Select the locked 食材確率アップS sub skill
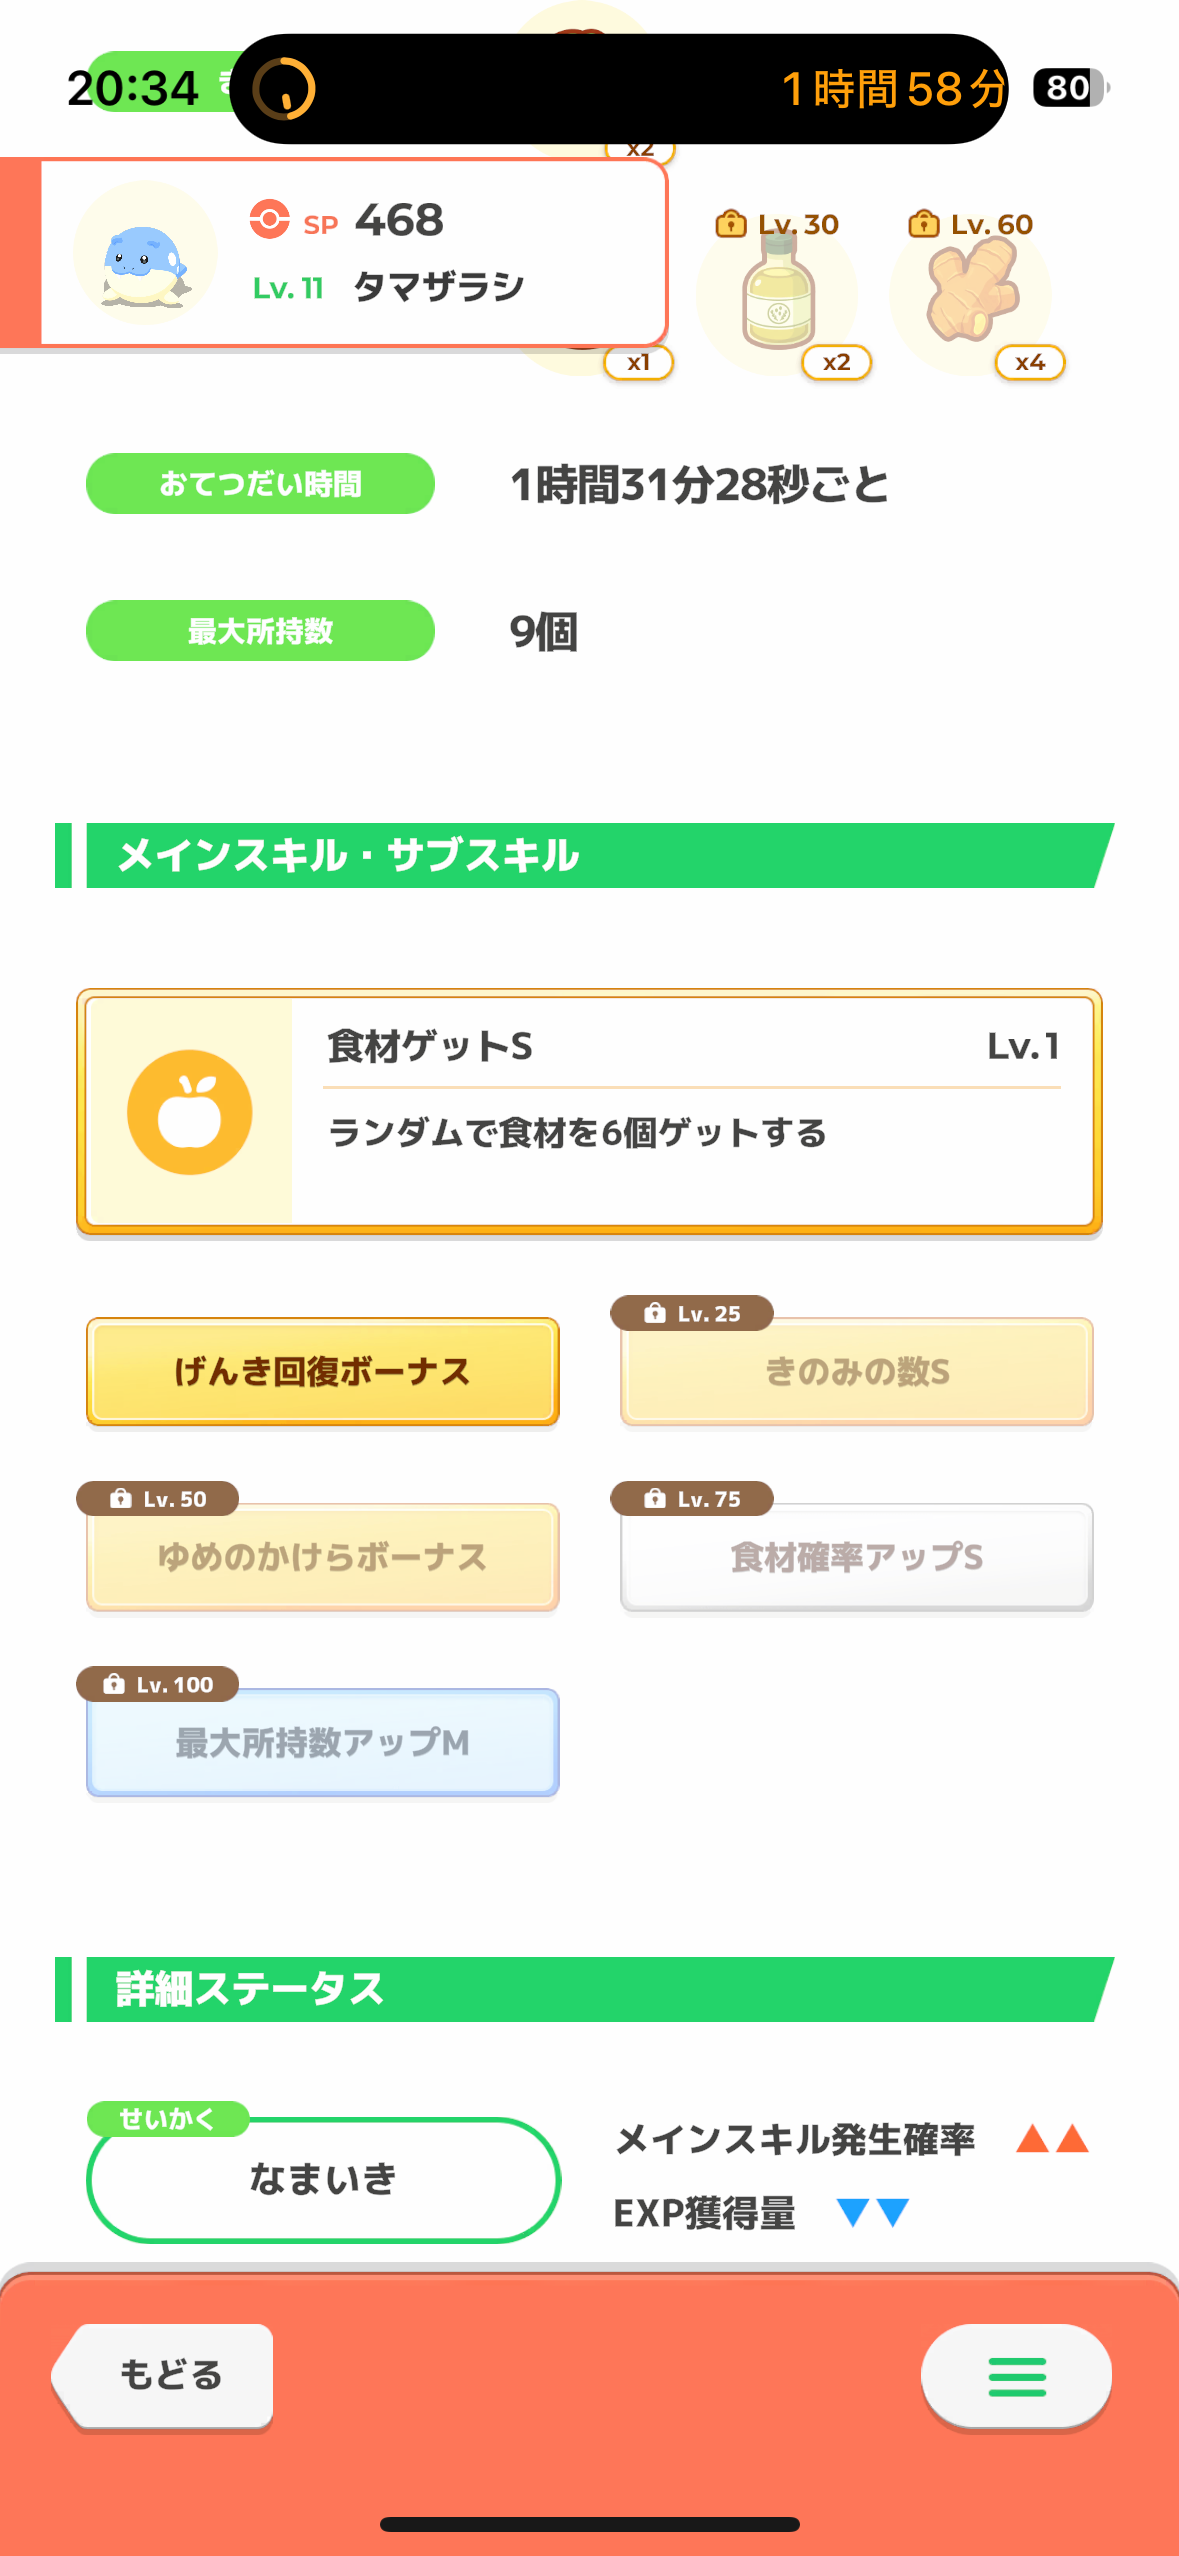The height and width of the screenshot is (2556, 1179). [x=857, y=1557]
